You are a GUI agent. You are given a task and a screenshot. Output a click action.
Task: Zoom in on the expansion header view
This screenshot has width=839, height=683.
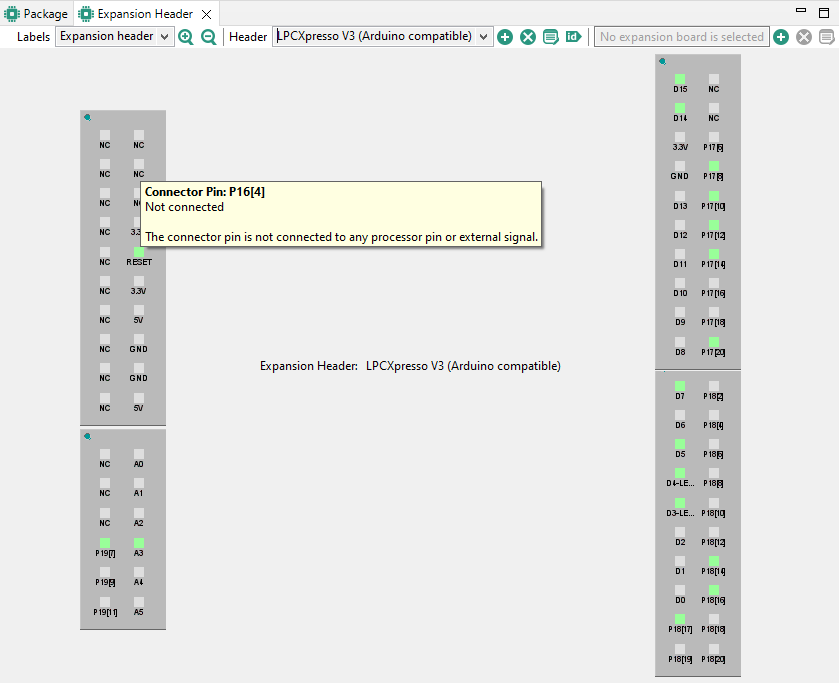point(186,37)
